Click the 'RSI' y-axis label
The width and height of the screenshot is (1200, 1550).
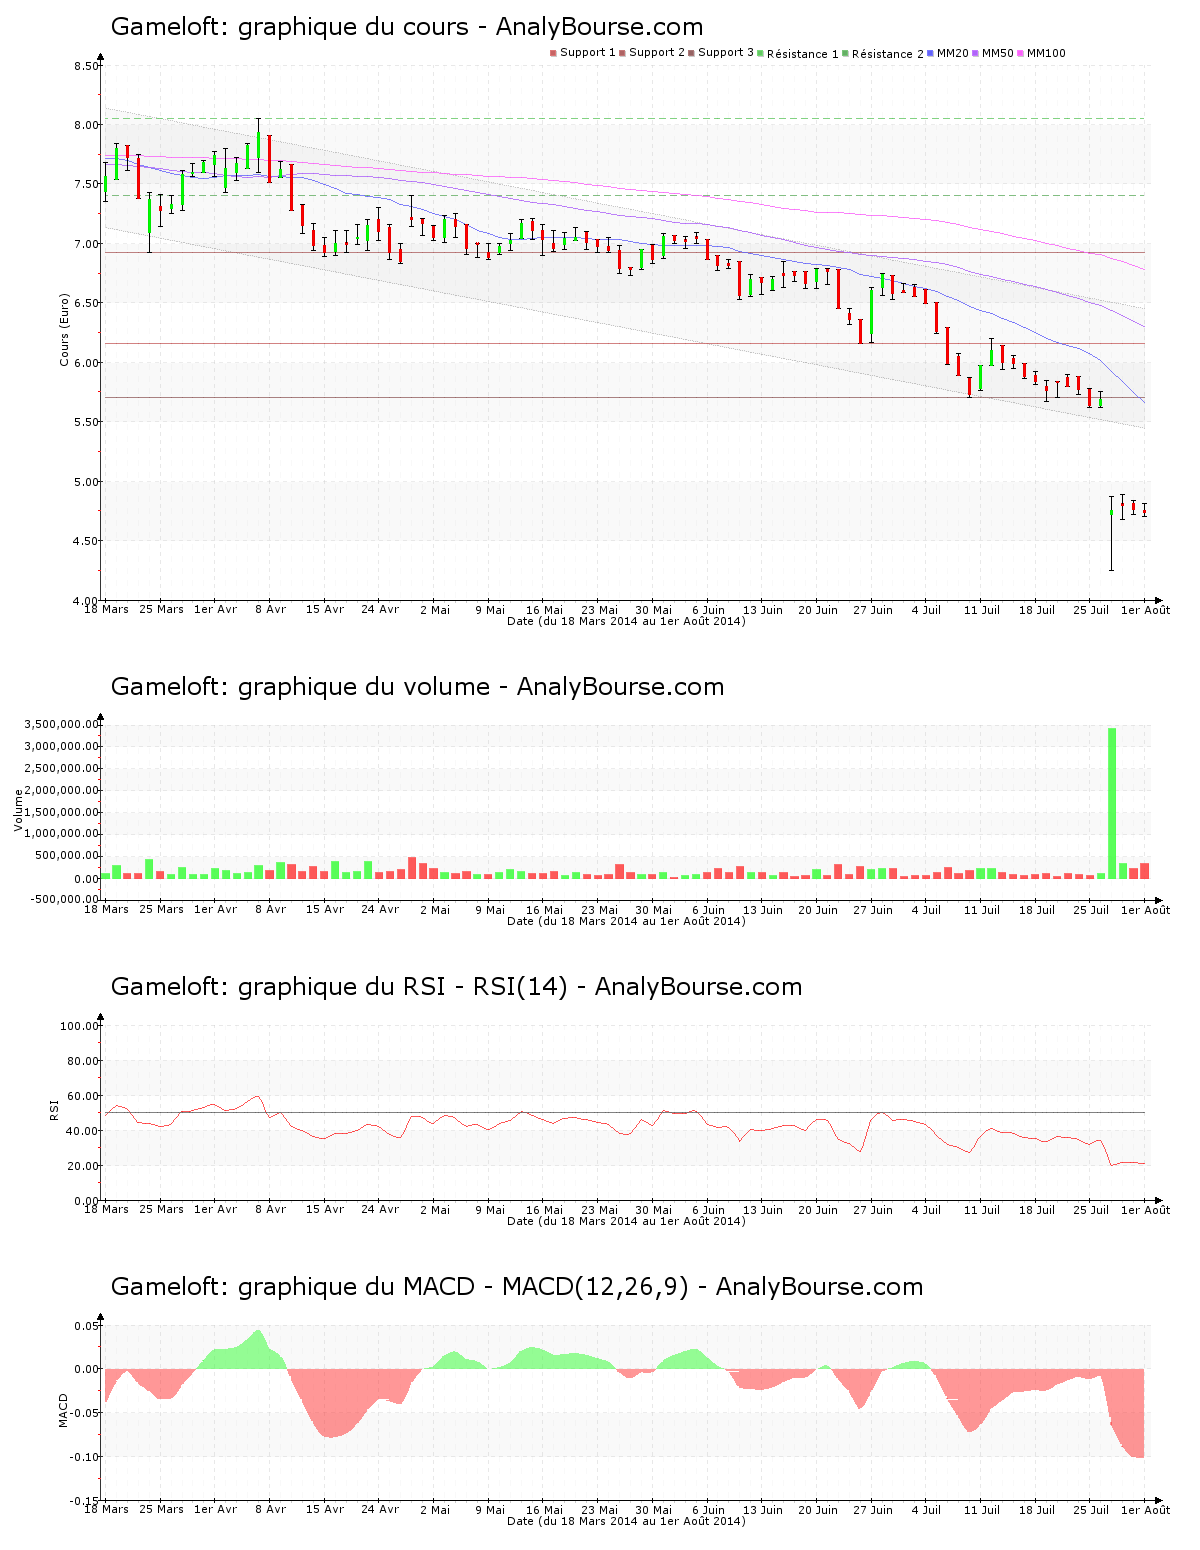pyautogui.click(x=54, y=1109)
